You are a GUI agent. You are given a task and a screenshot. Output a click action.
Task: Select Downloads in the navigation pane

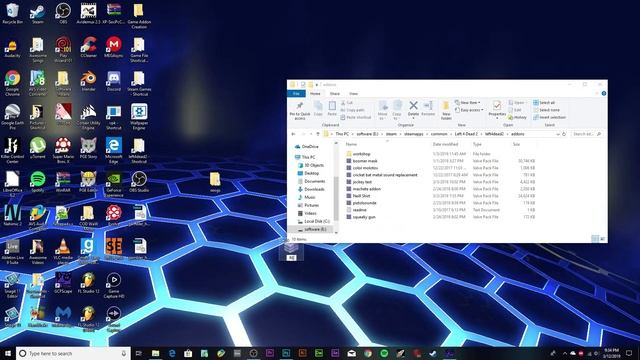pos(311,189)
